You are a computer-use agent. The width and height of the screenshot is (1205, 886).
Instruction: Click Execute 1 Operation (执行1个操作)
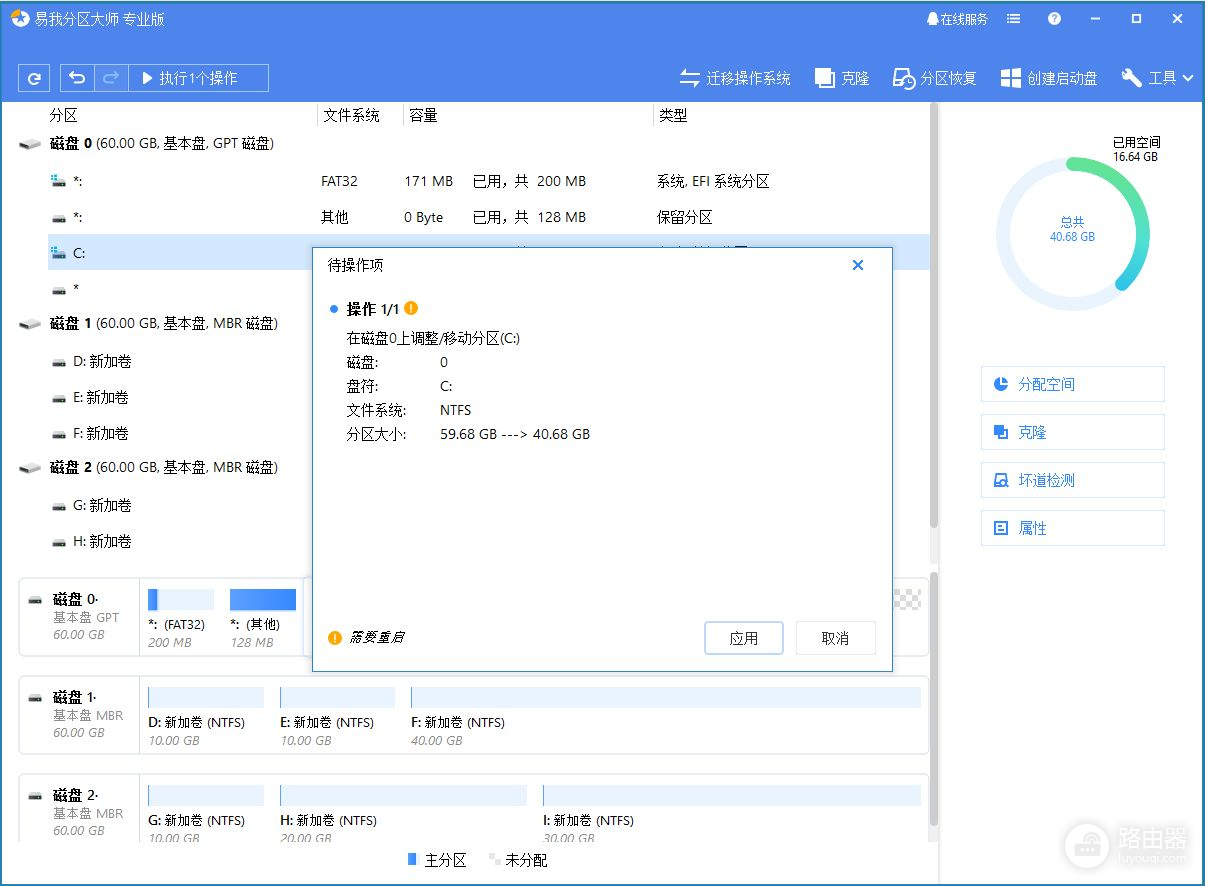pyautogui.click(x=199, y=78)
